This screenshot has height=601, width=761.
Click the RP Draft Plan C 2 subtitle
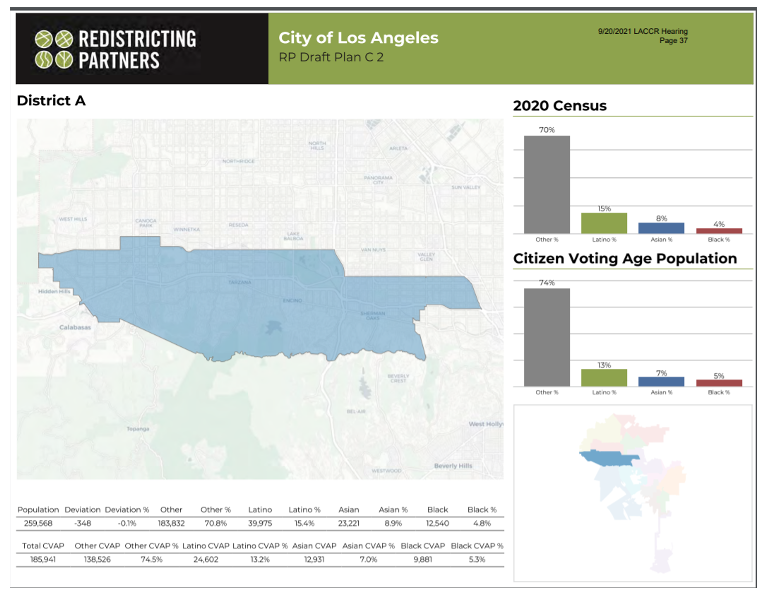[331, 58]
